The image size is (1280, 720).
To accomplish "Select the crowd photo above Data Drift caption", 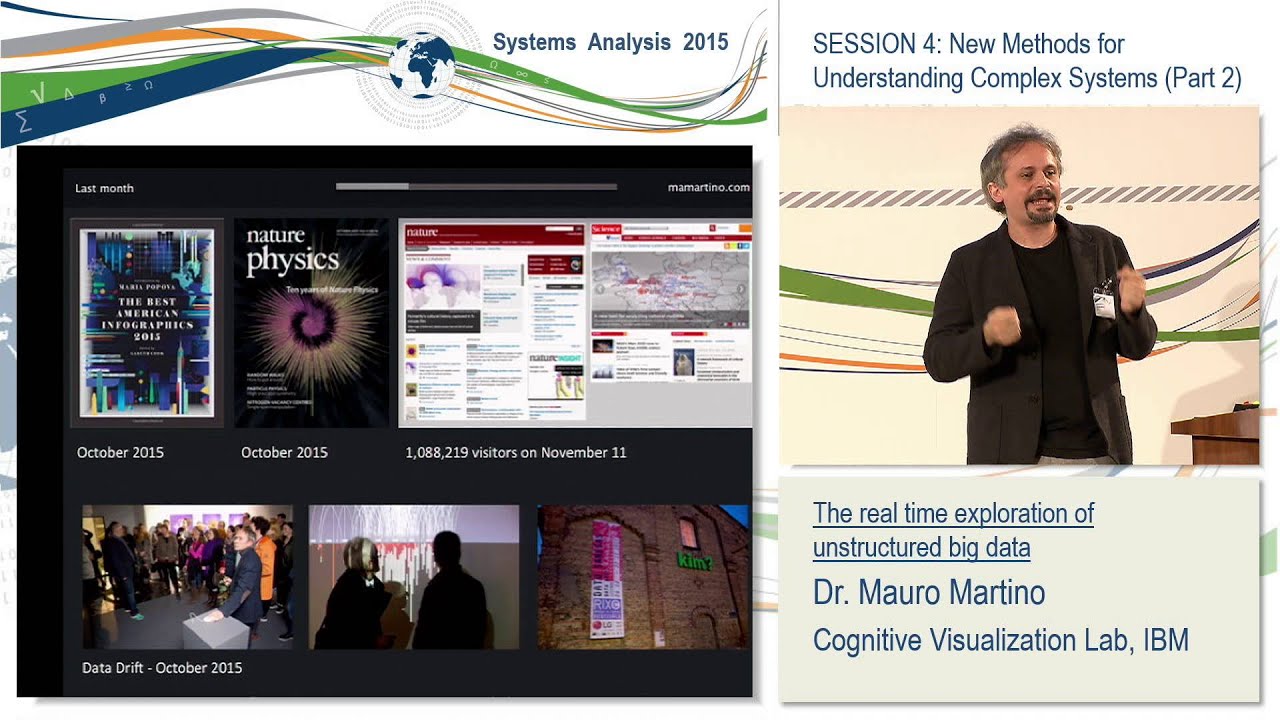I will pyautogui.click(x=188, y=577).
